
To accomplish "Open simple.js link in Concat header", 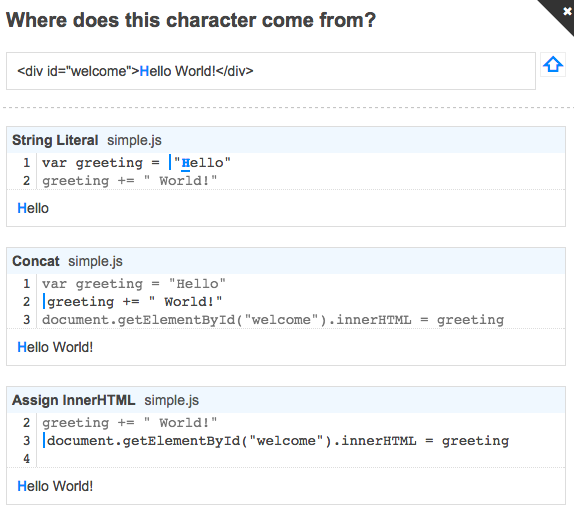I will click(95, 261).
